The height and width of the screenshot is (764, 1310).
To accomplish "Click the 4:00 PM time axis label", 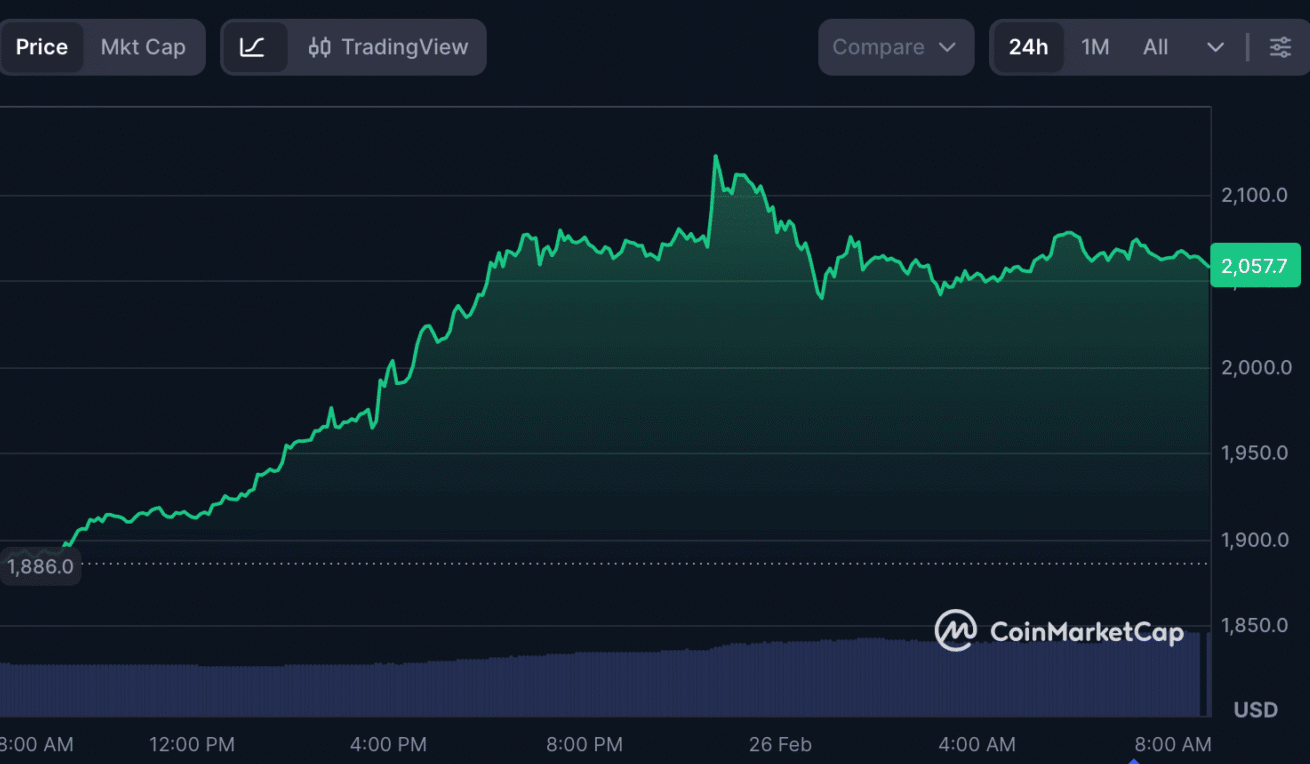I will click(389, 744).
